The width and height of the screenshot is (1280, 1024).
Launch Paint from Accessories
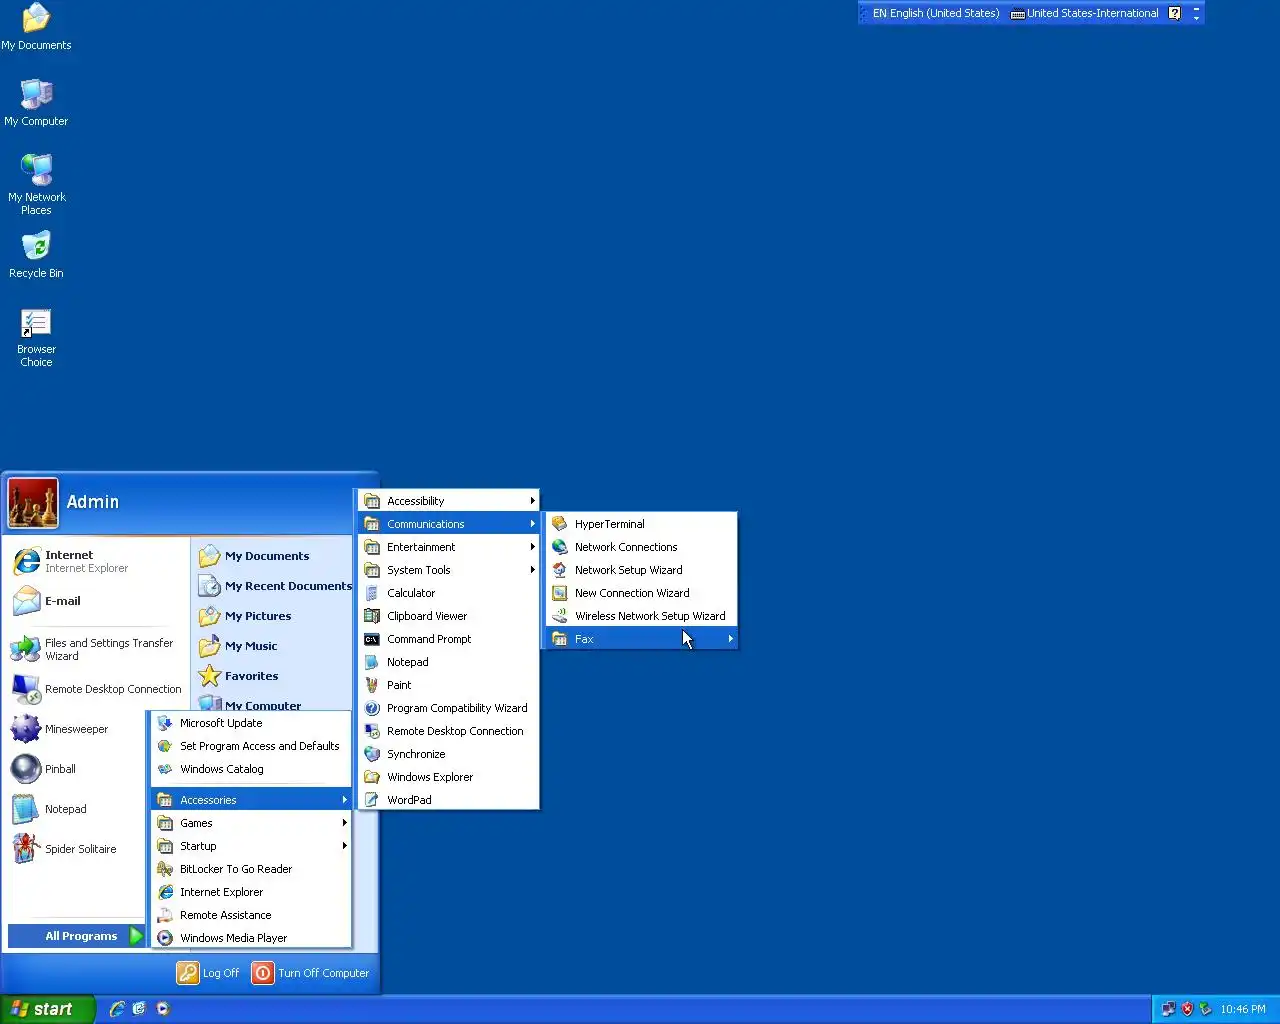point(449,685)
